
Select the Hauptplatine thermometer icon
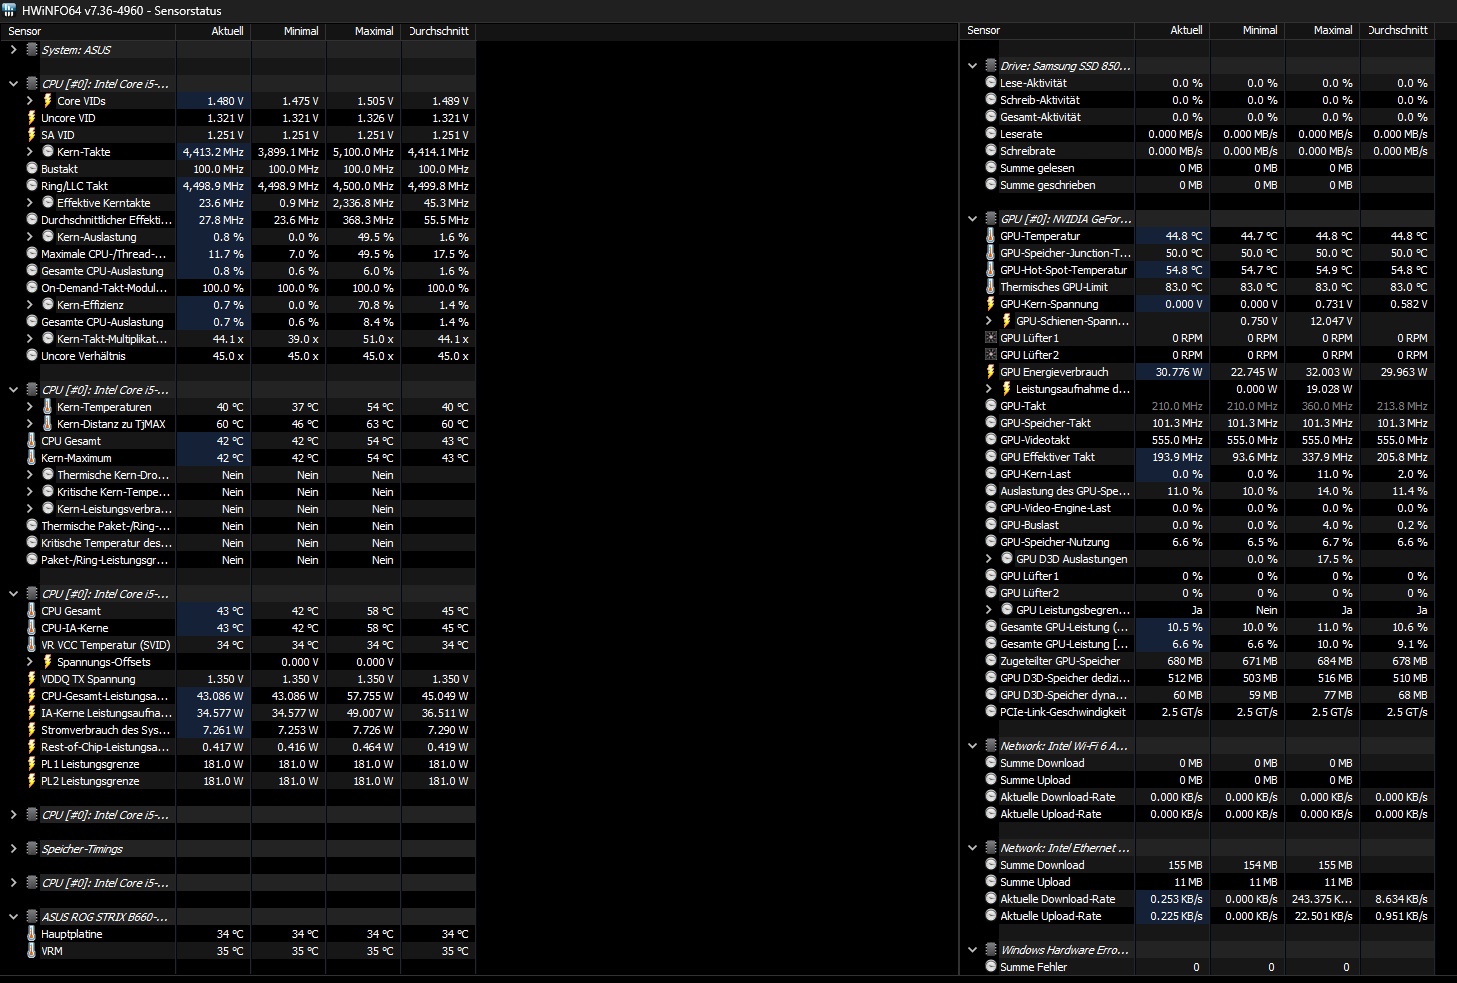31,934
